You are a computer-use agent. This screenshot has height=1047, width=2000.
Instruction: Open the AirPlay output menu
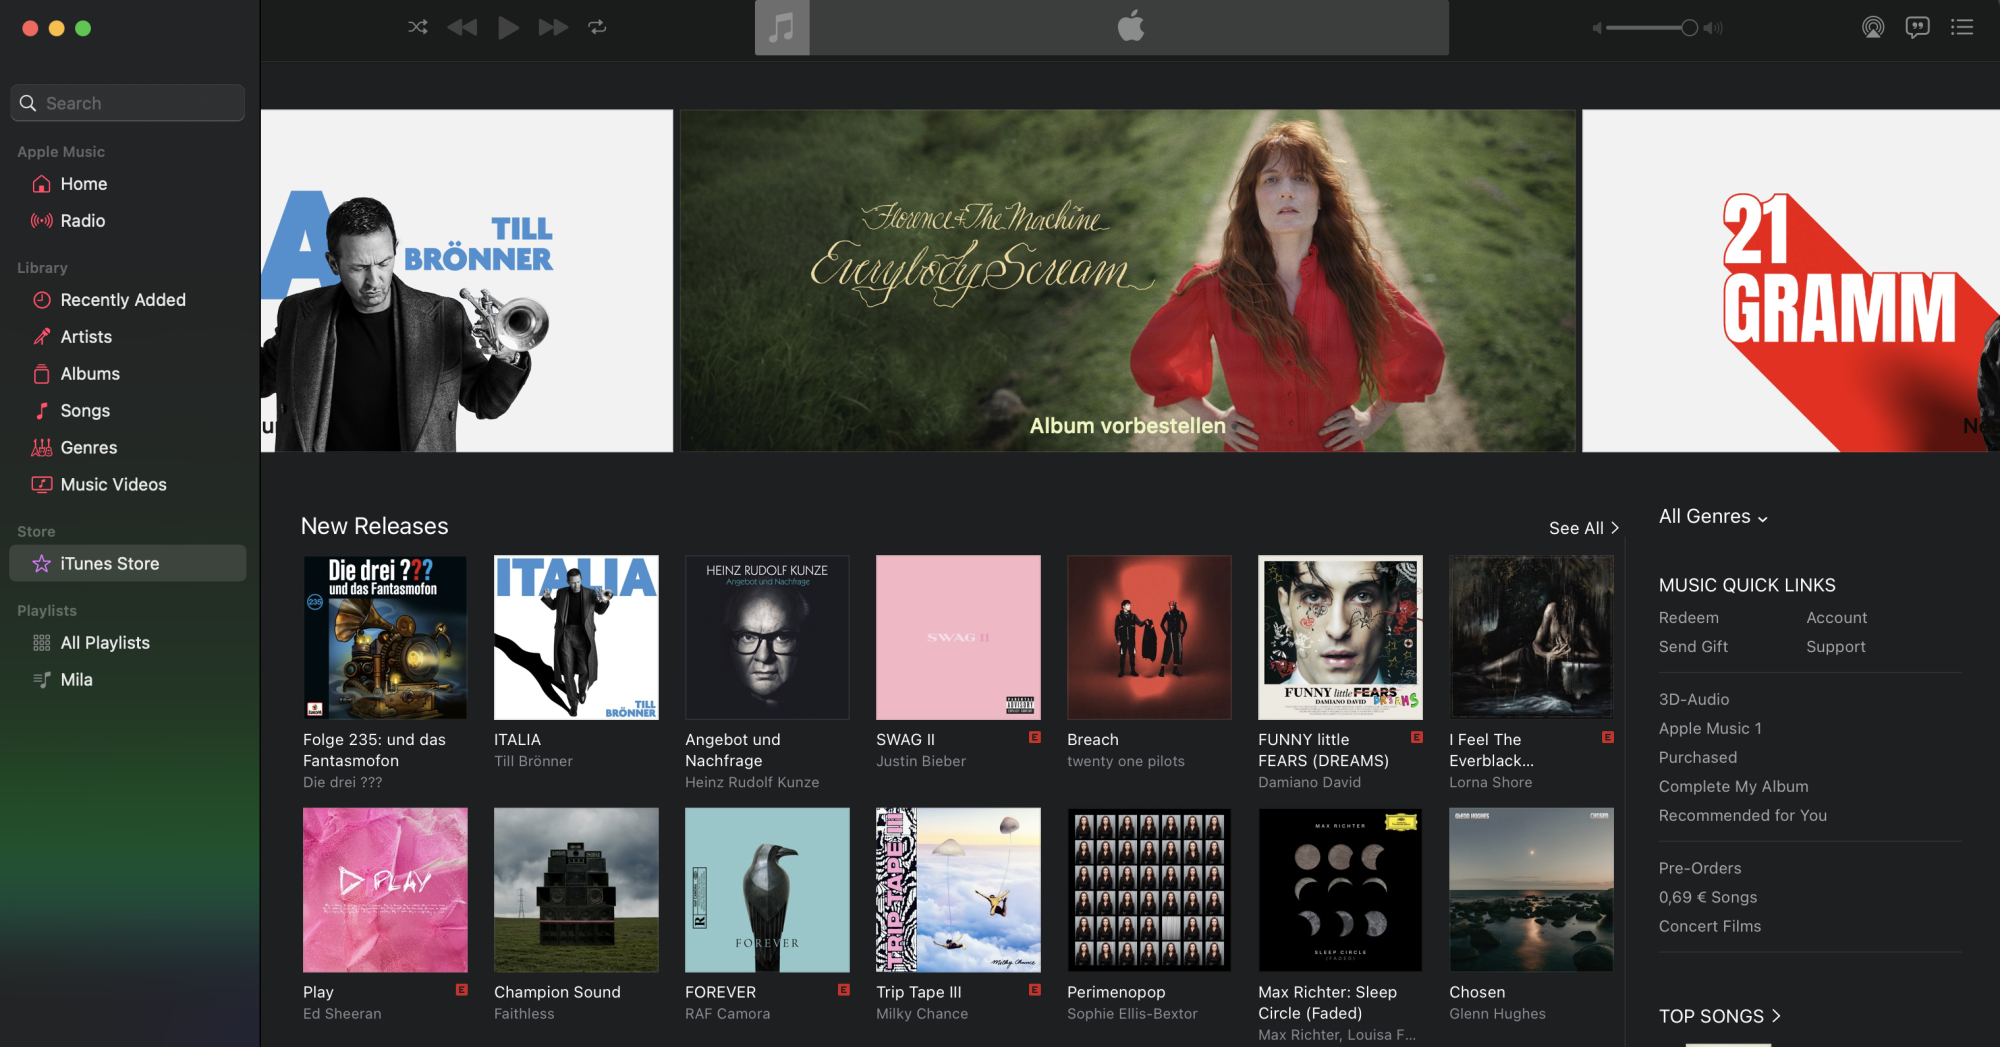pyautogui.click(x=1873, y=27)
